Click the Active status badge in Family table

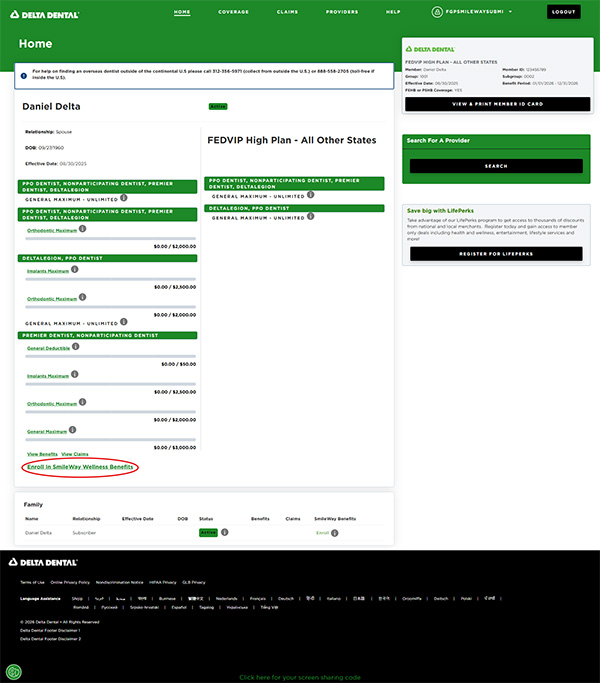208,532
